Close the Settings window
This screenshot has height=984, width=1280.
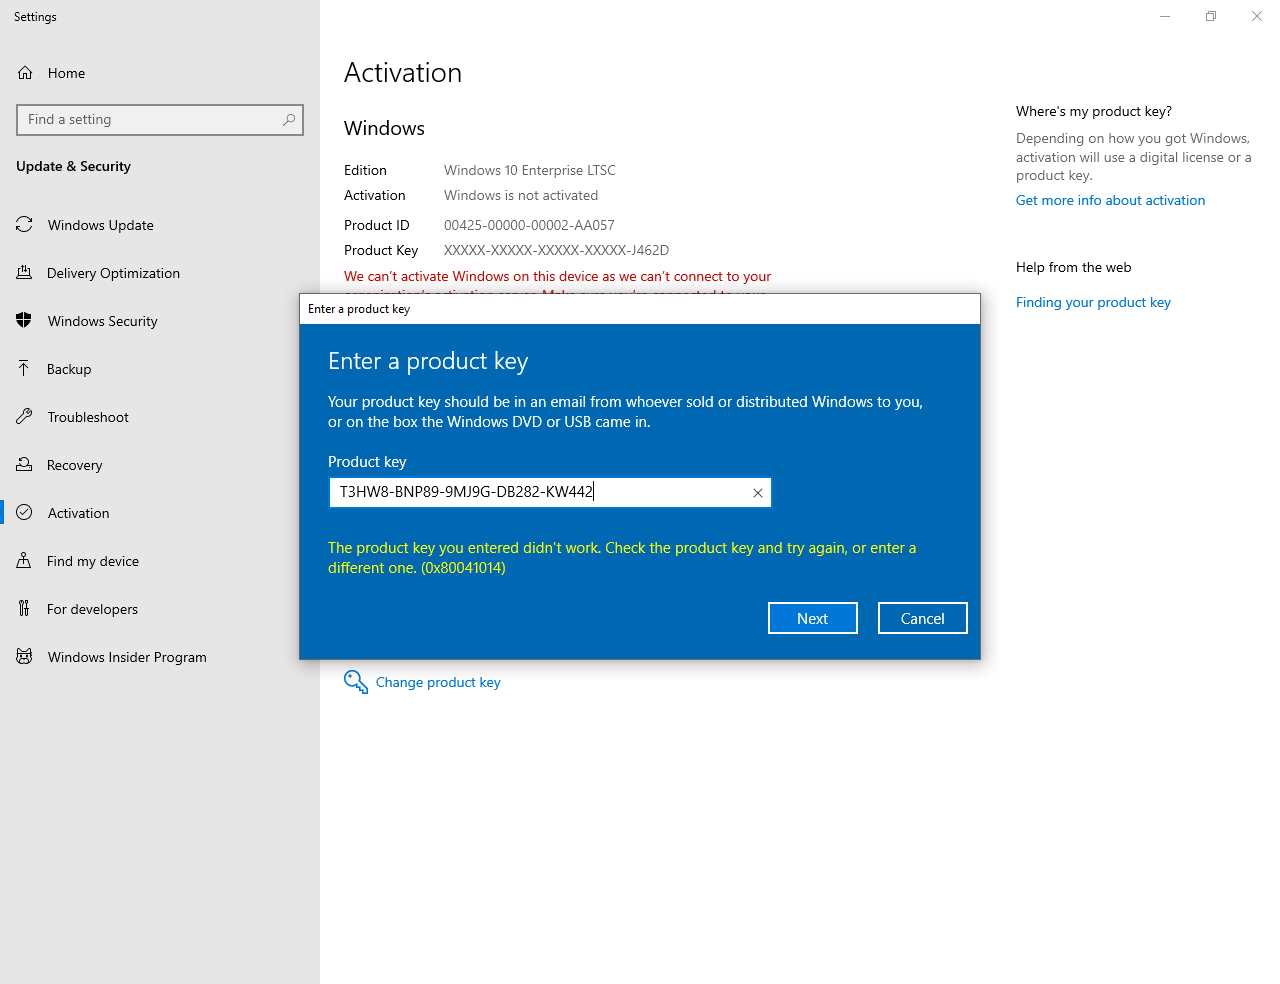coord(1257,16)
